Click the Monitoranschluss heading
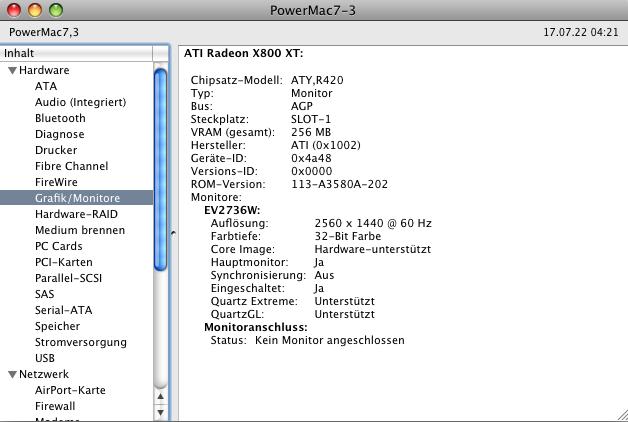This screenshot has width=628, height=422. (x=256, y=328)
